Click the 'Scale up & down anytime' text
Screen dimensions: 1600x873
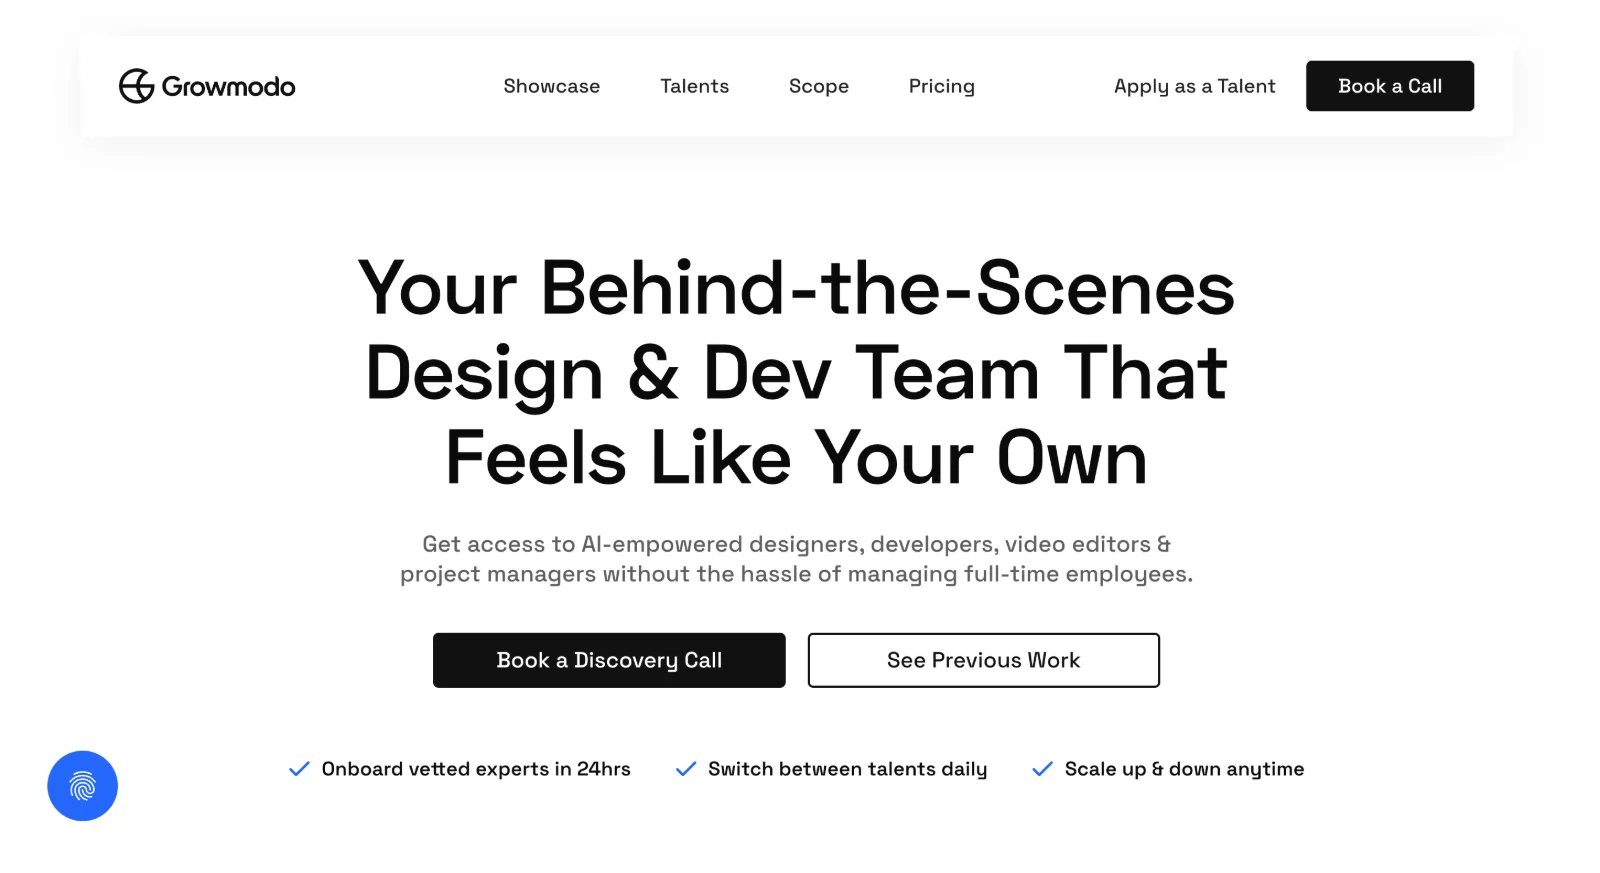[x=1184, y=769]
